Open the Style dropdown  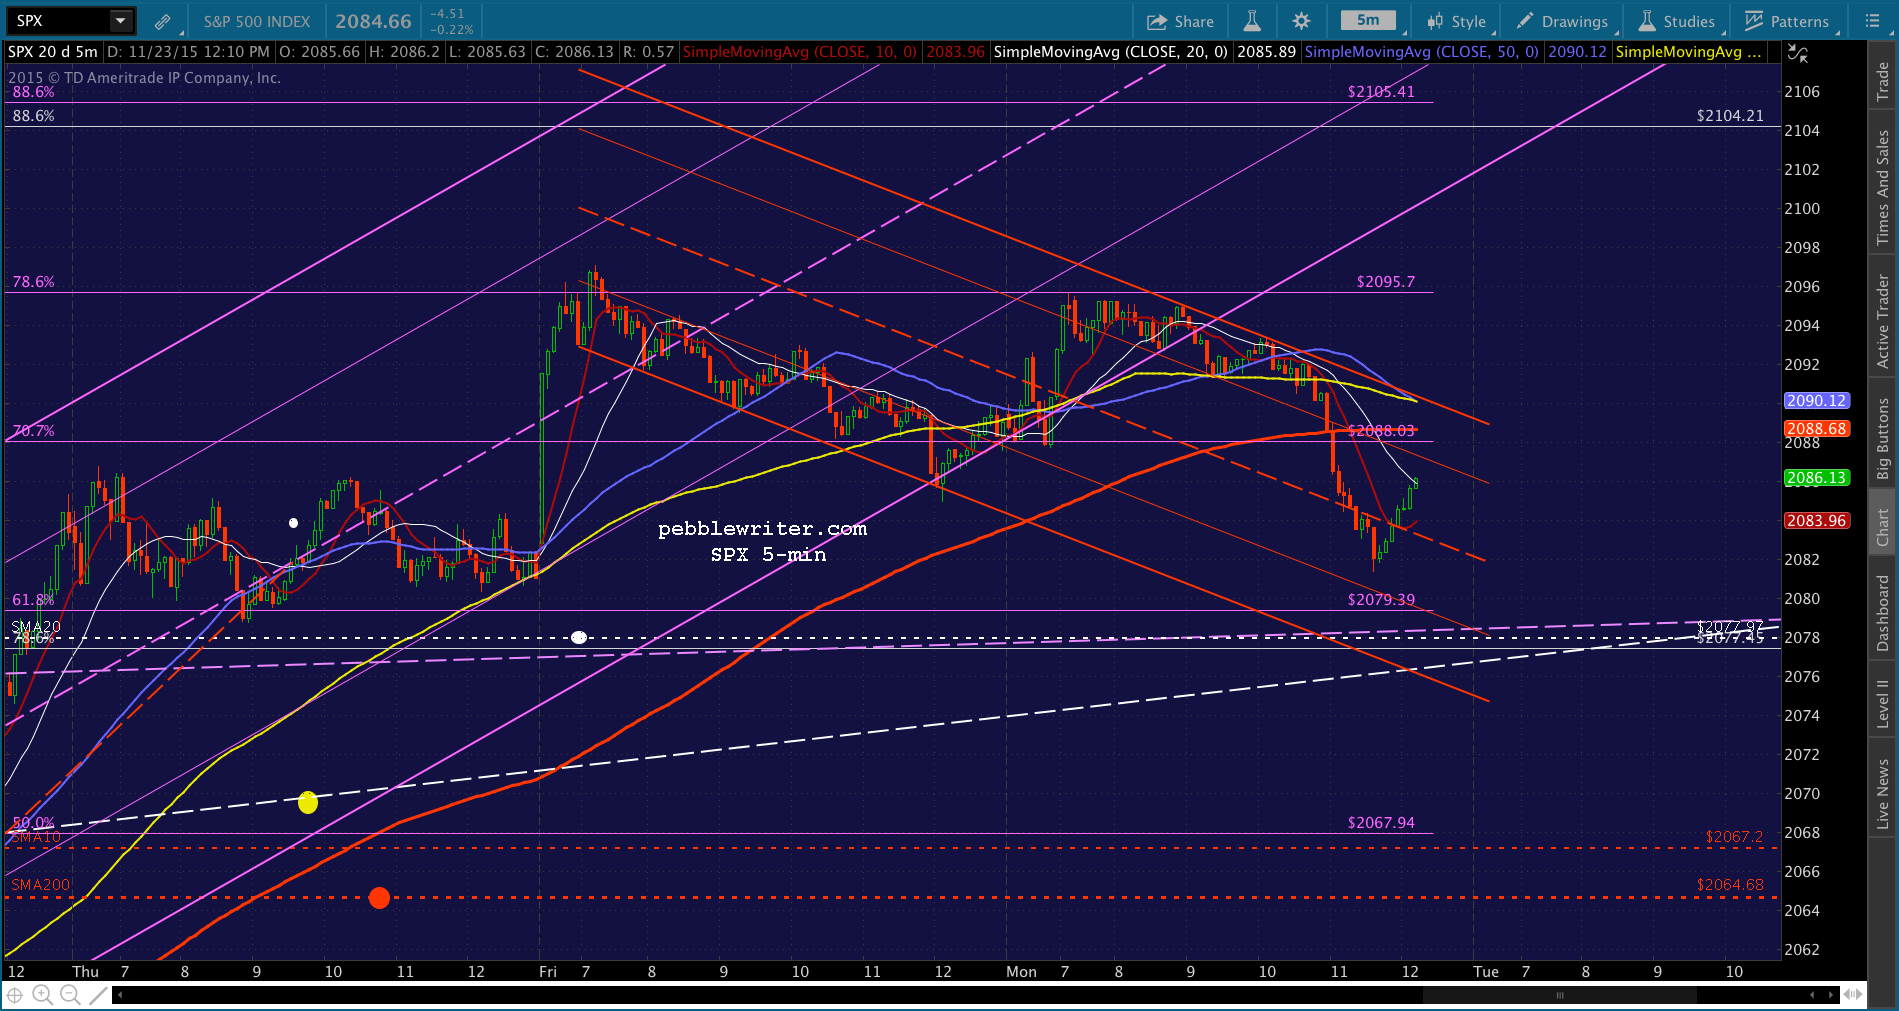1457,21
